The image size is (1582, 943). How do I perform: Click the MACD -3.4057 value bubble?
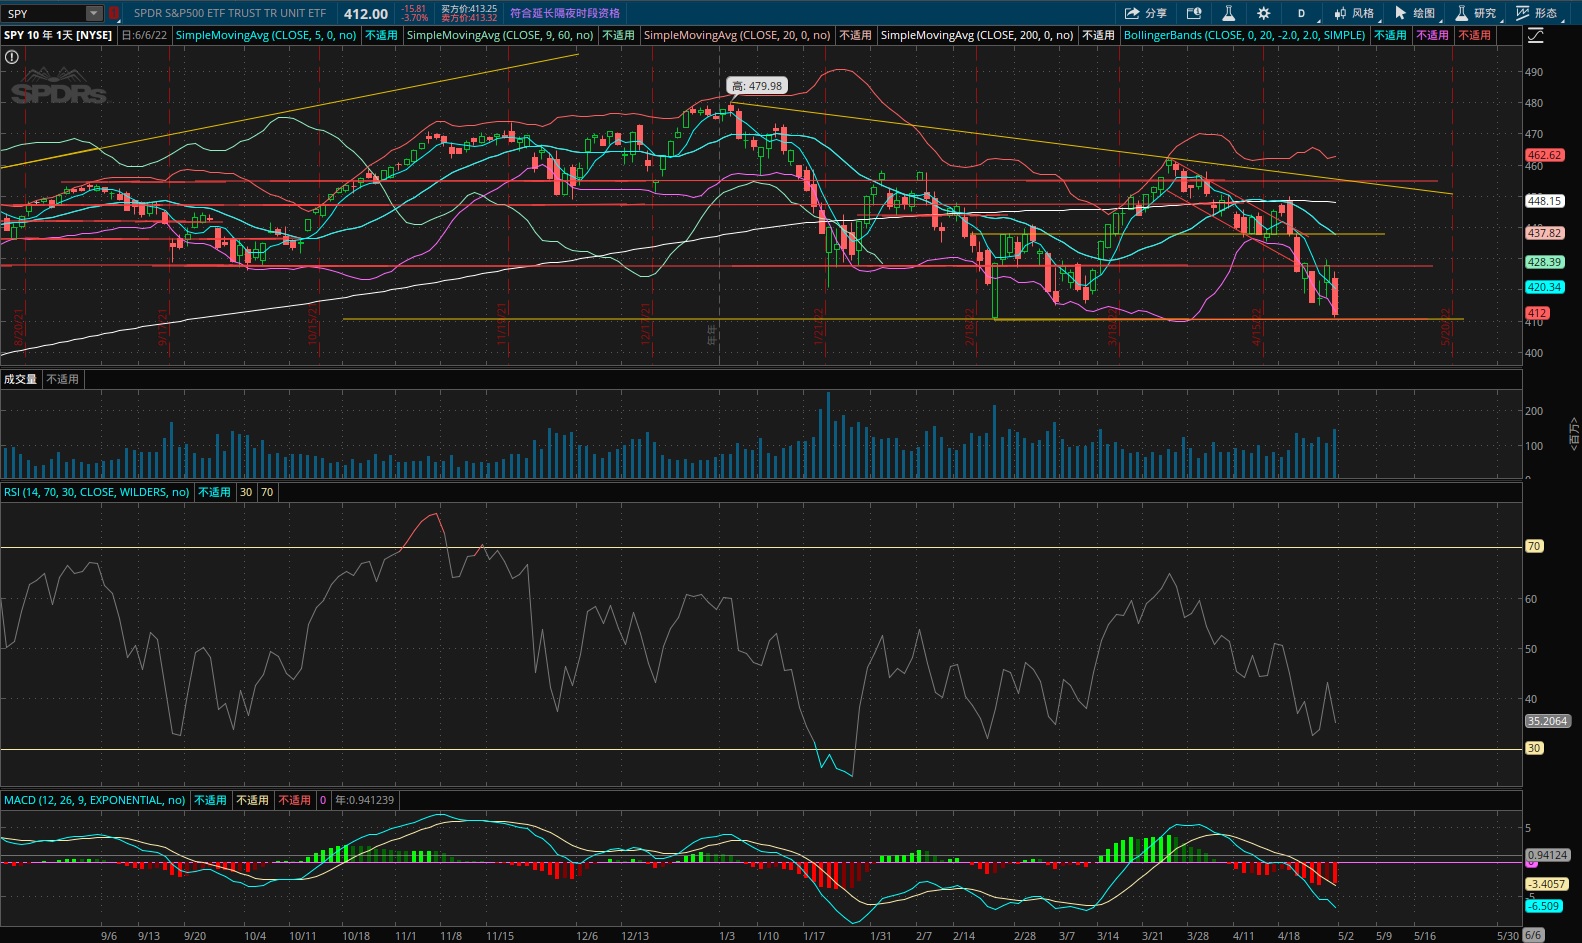pyautogui.click(x=1546, y=884)
